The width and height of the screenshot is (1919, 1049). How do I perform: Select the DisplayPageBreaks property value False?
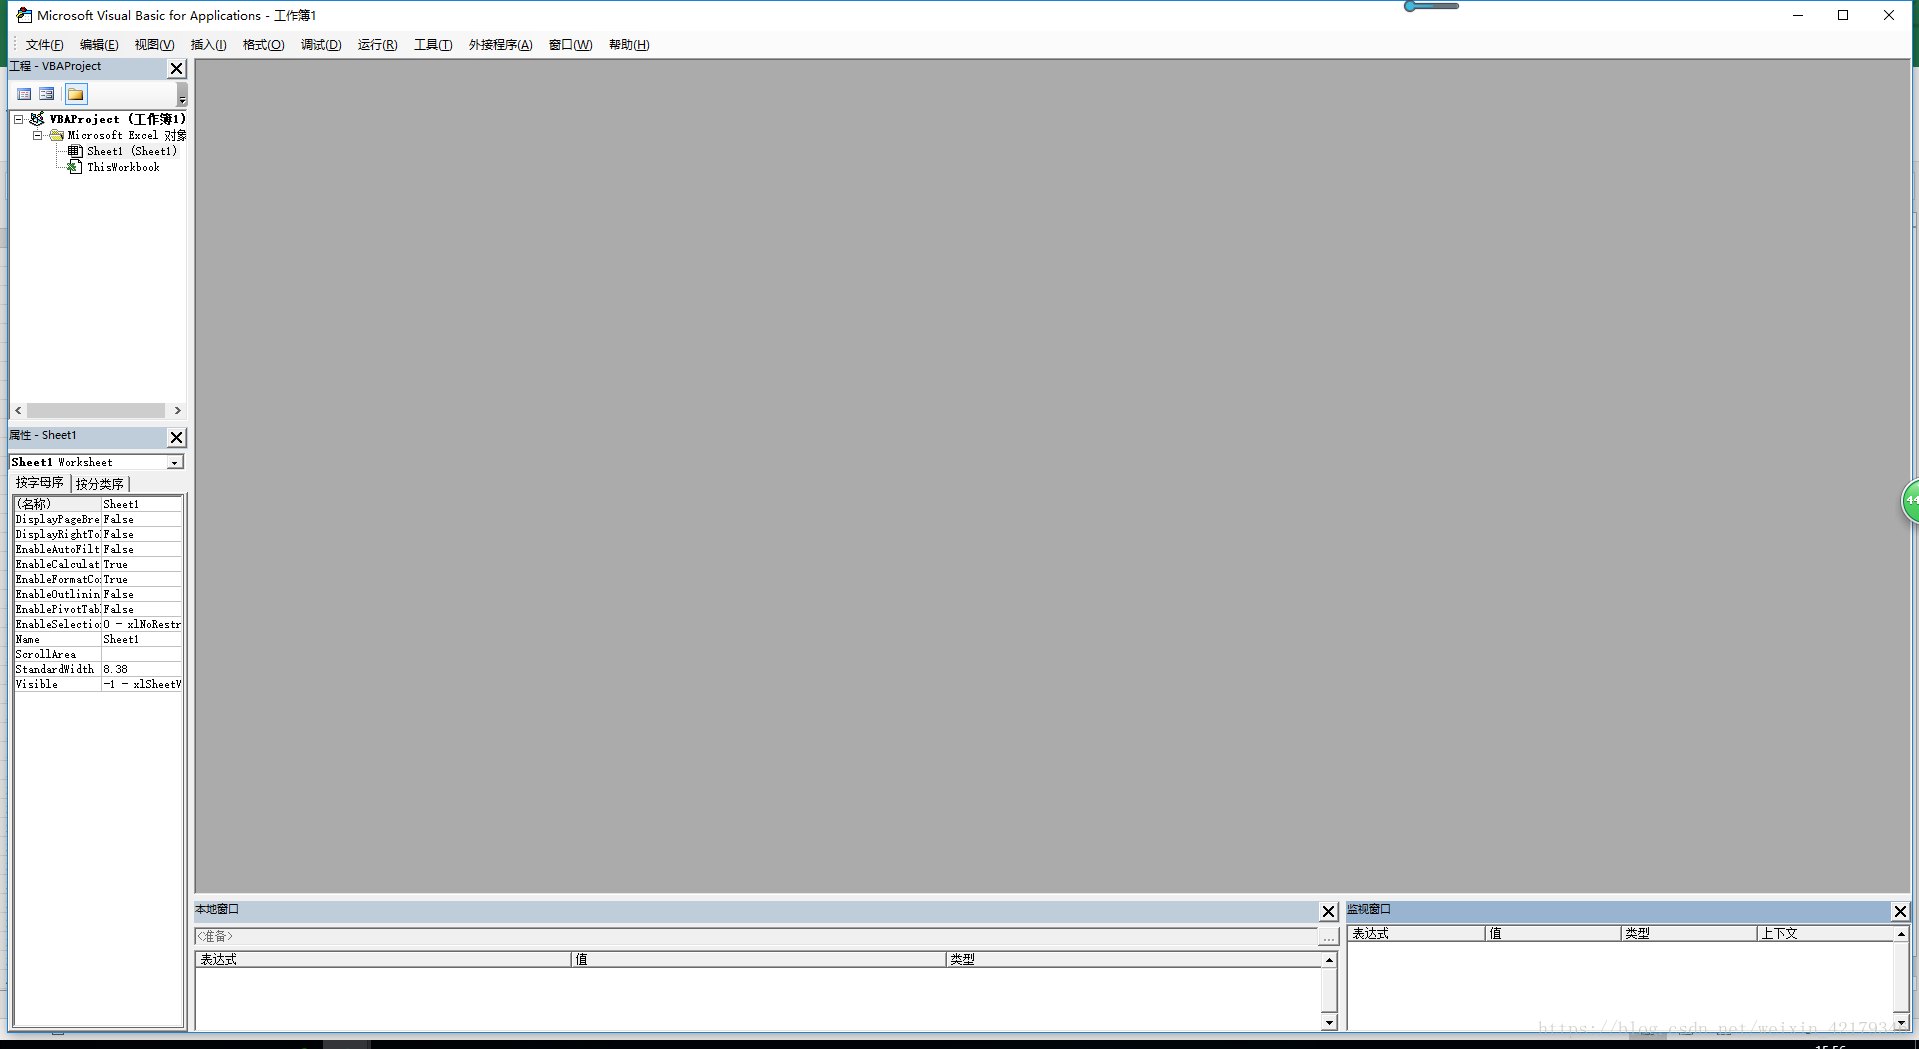coord(141,519)
